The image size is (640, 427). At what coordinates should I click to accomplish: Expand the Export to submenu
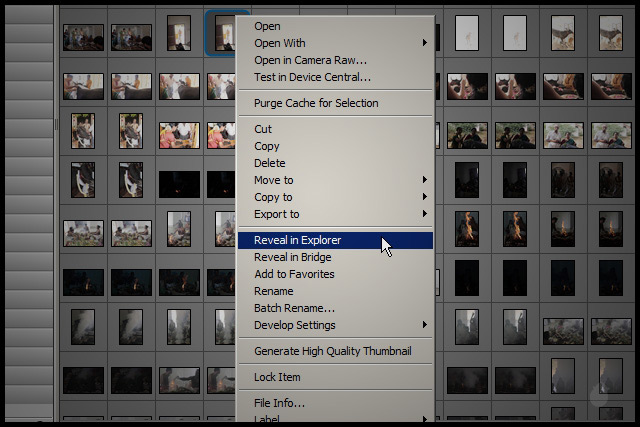(277, 214)
